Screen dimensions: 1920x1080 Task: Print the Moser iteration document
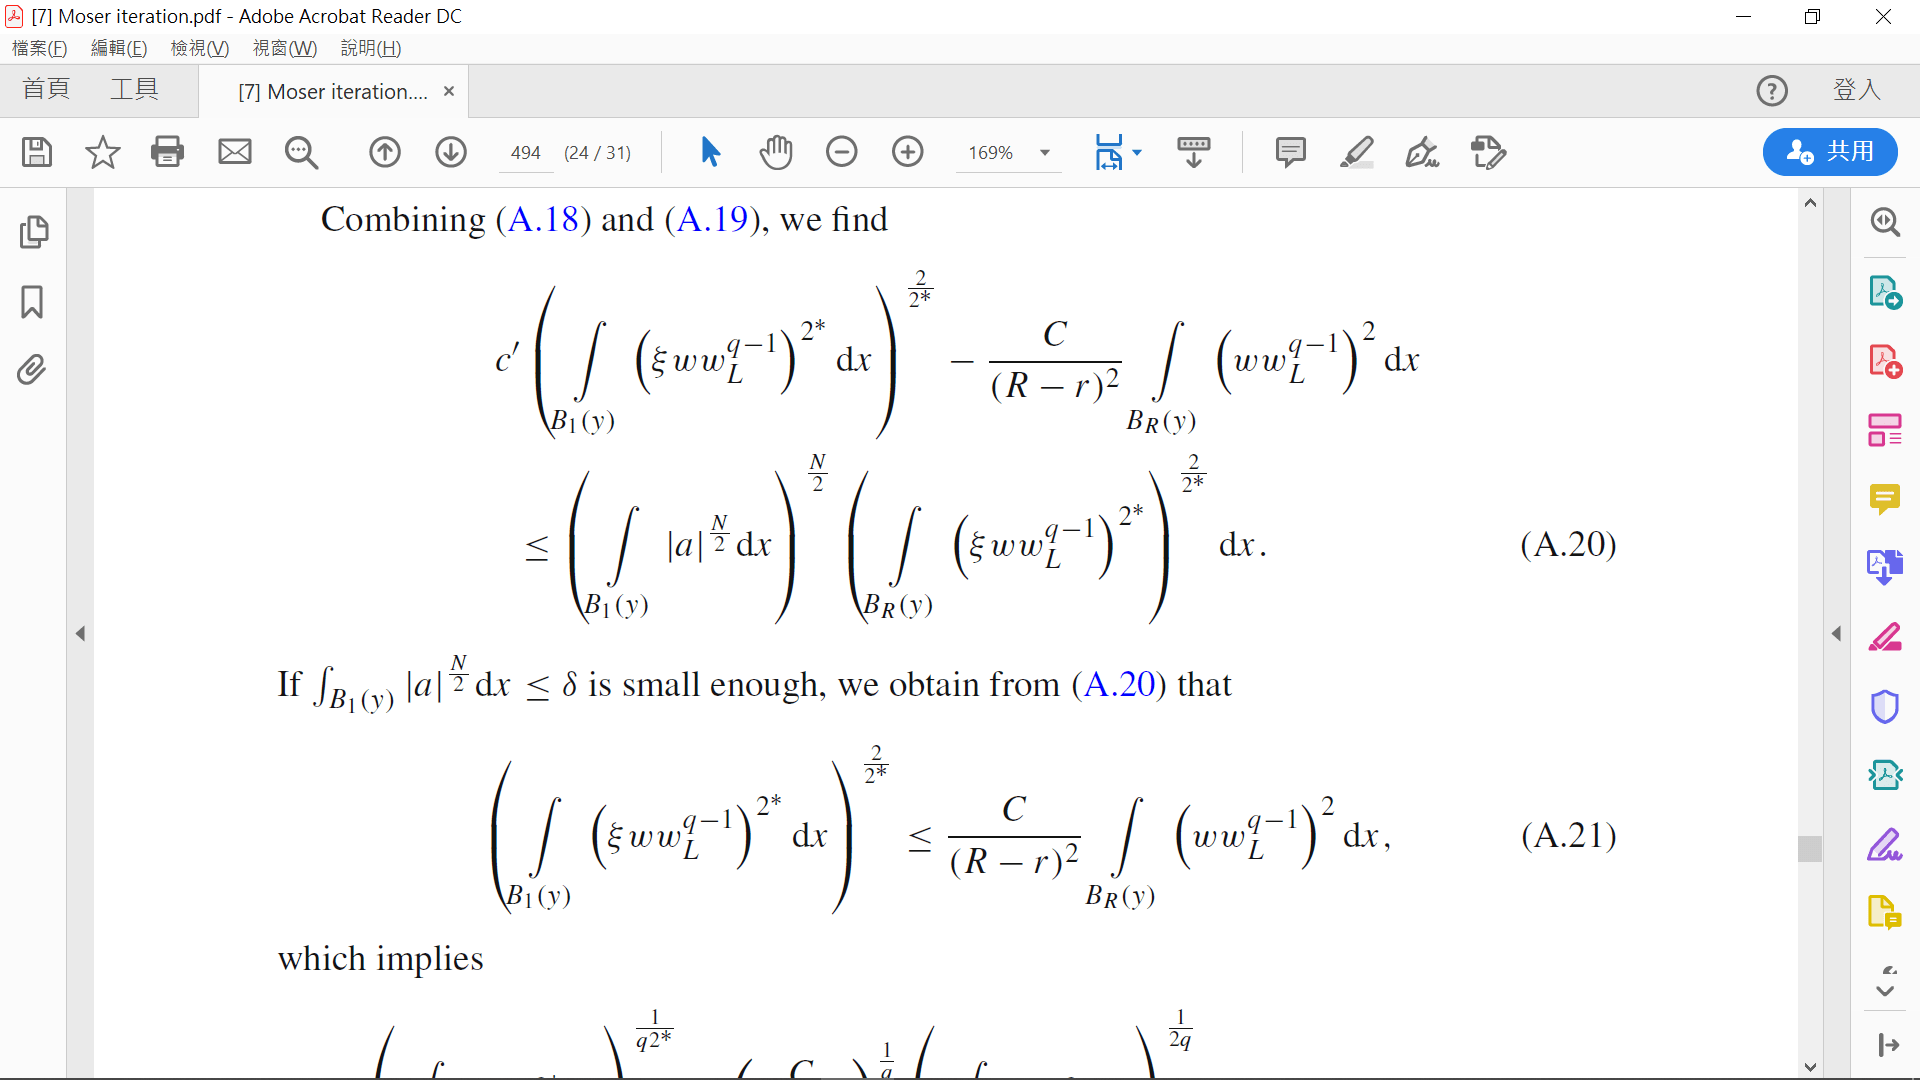(167, 152)
